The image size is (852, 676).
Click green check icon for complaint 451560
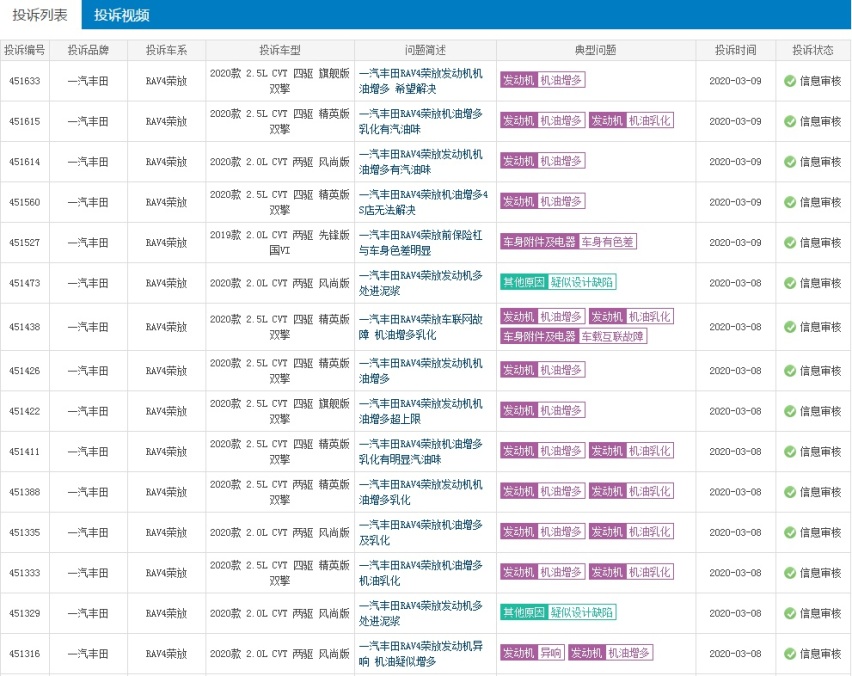pos(790,202)
